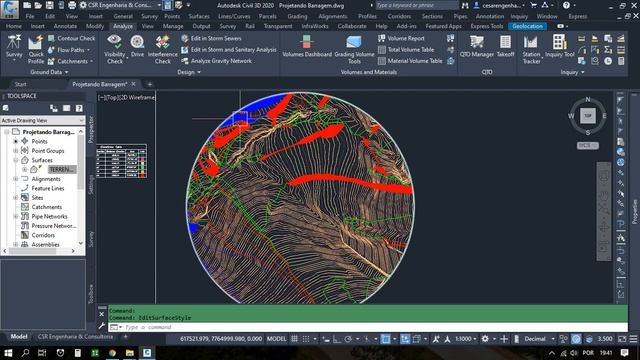
Task: Toggle polar tracking
Action: coord(348,339)
